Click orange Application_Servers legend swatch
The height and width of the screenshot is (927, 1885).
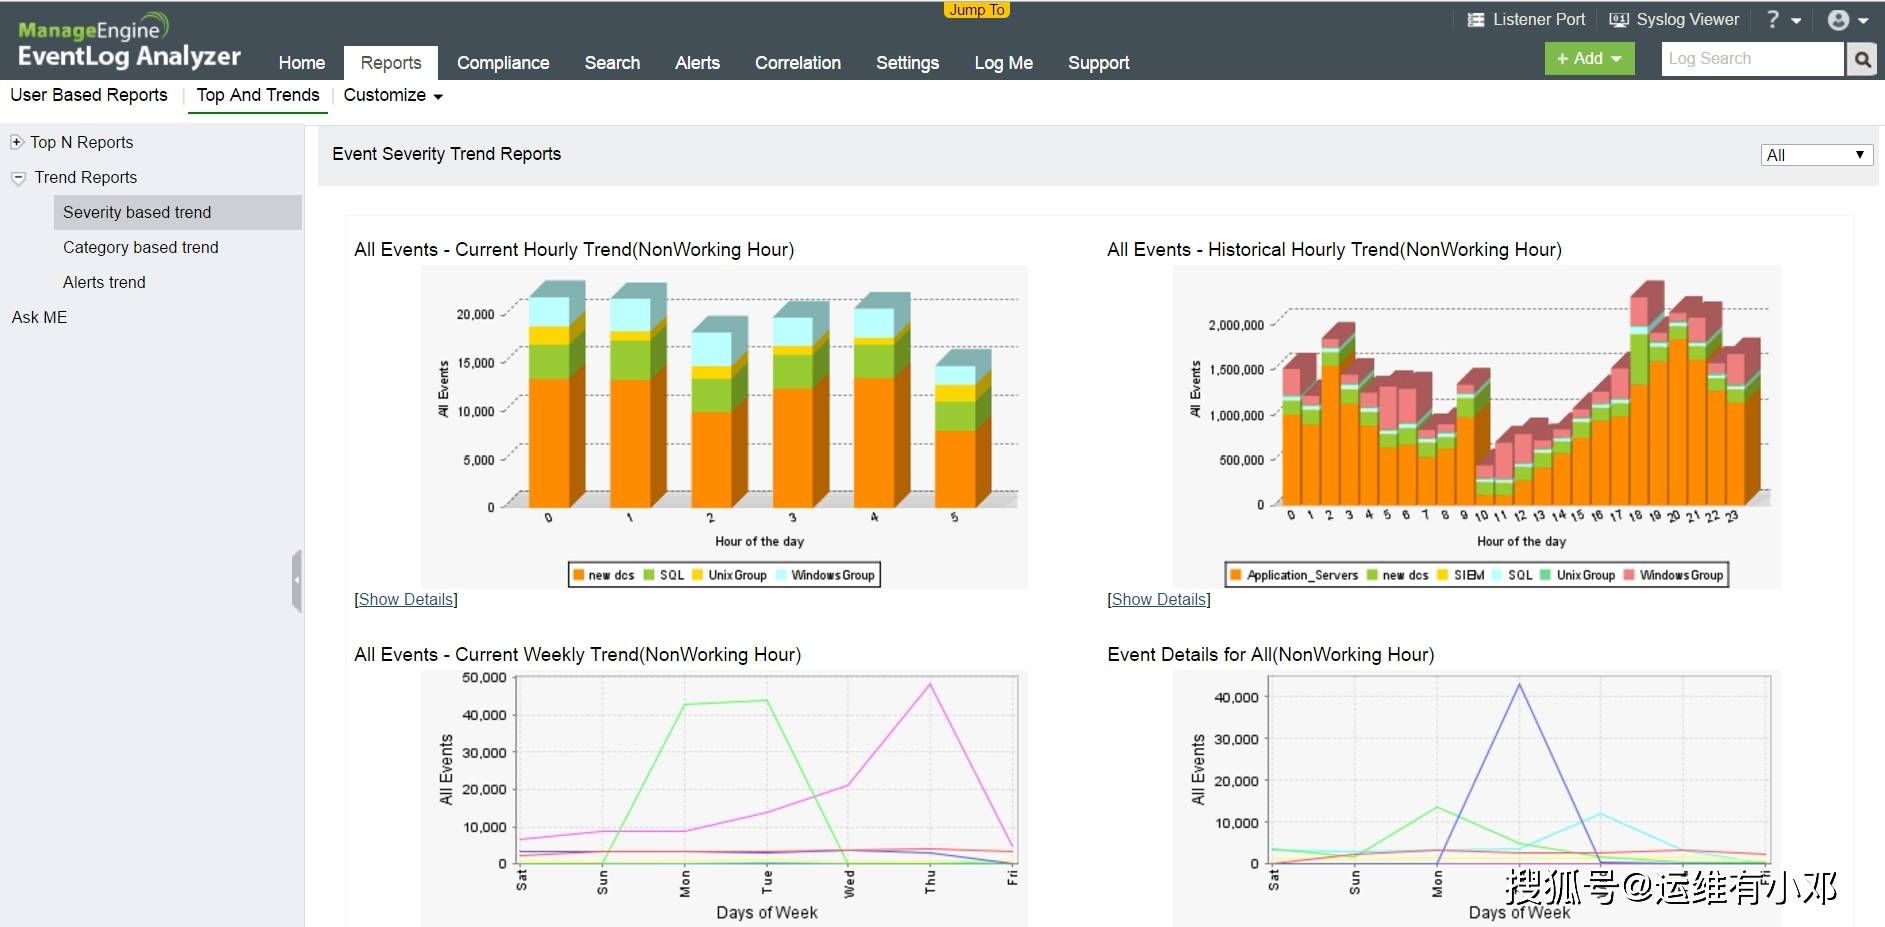1236,575
